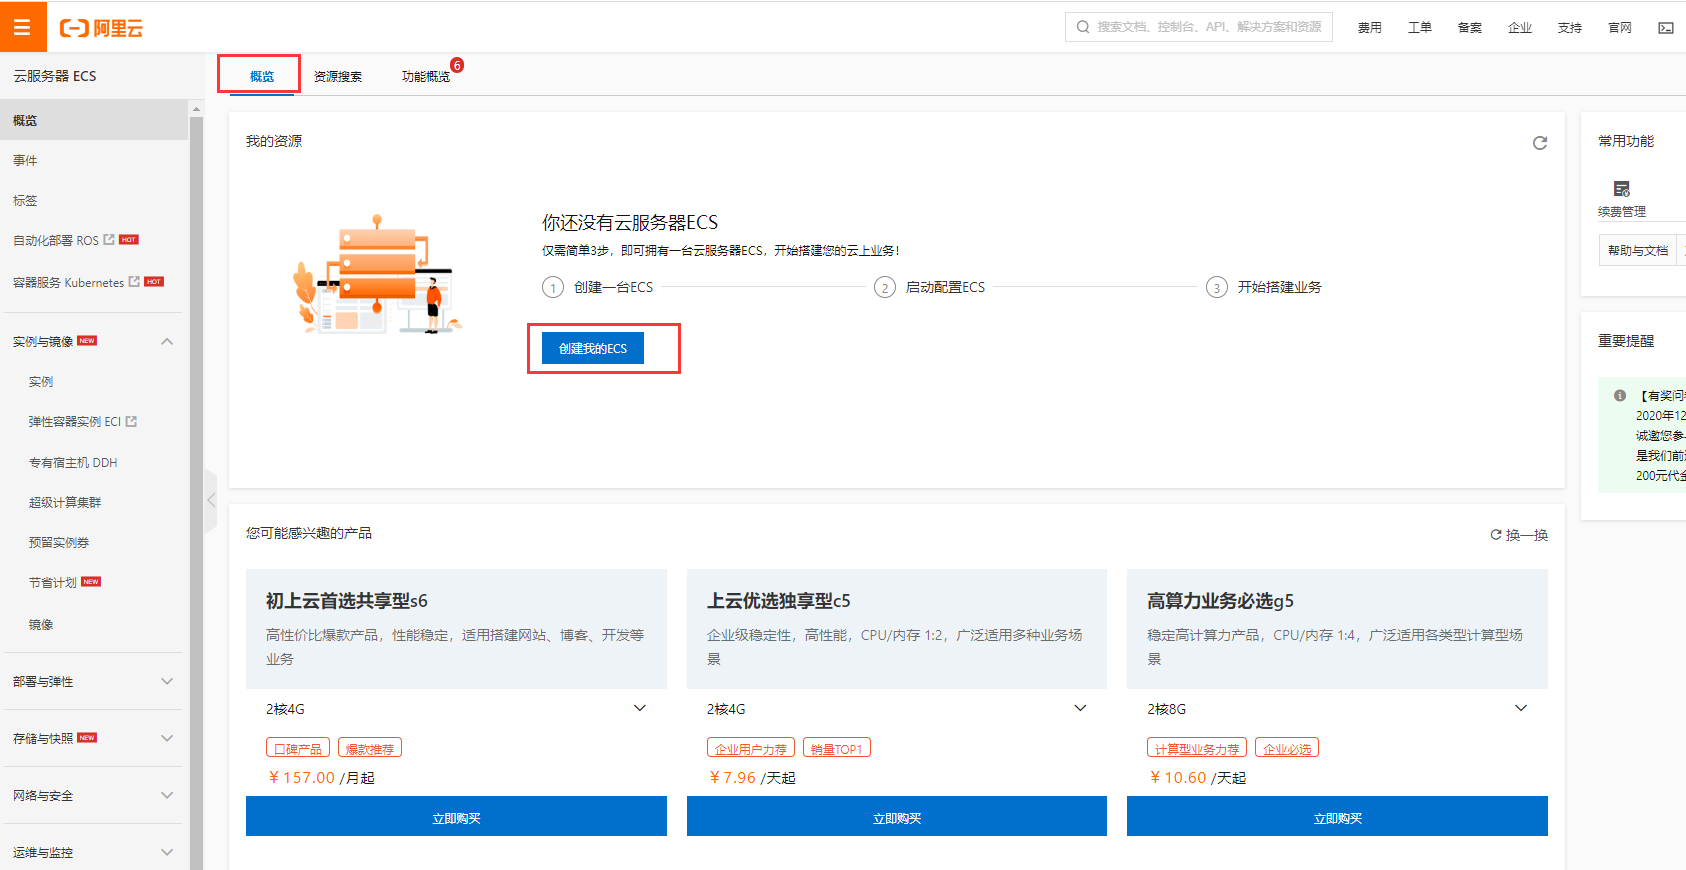
Task: Click the 口碑产品 tag
Action: coord(298,748)
